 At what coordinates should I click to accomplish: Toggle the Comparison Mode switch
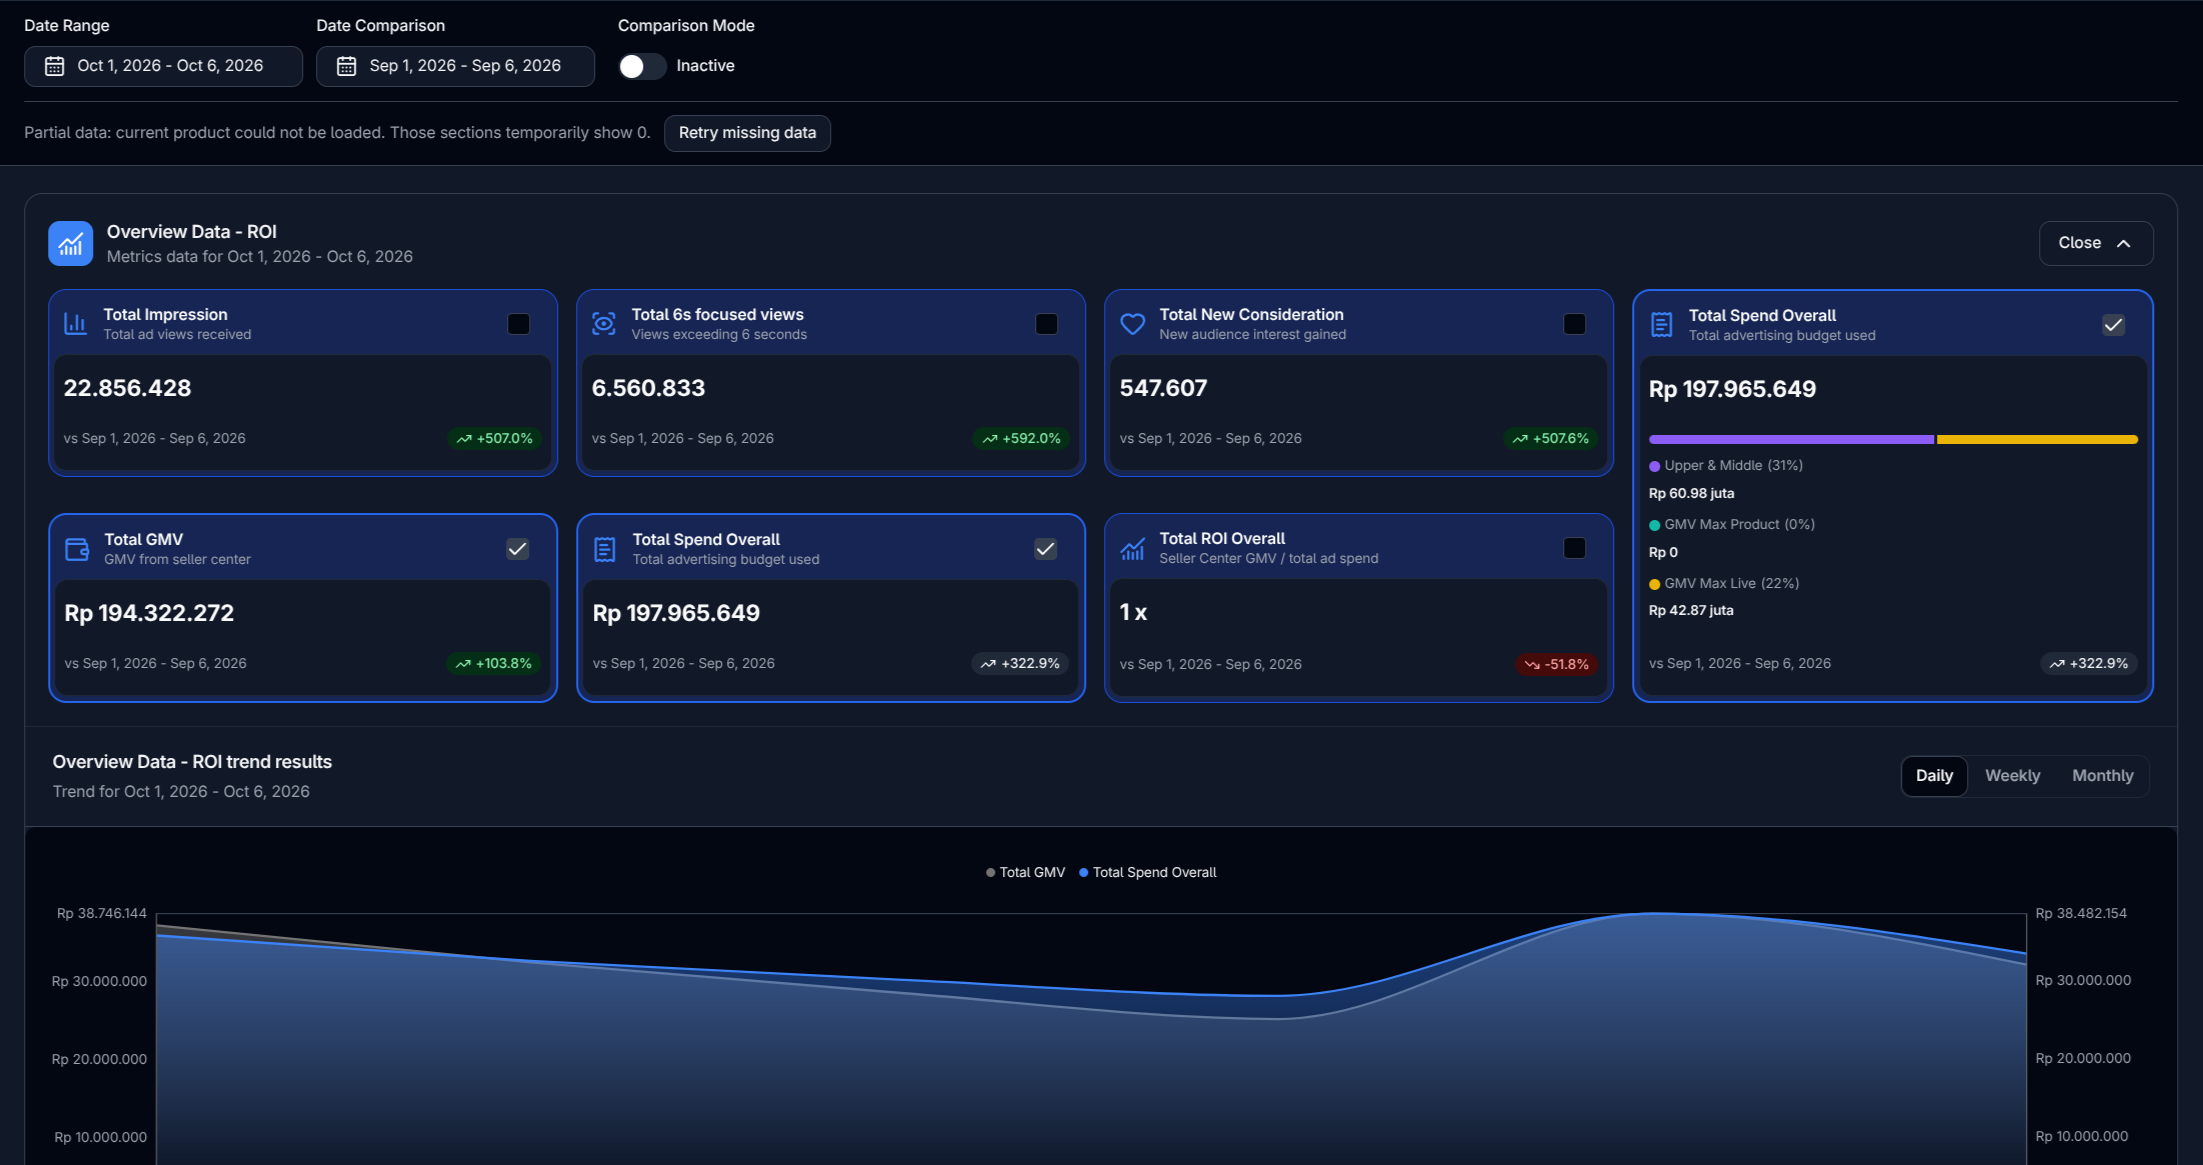click(x=642, y=66)
